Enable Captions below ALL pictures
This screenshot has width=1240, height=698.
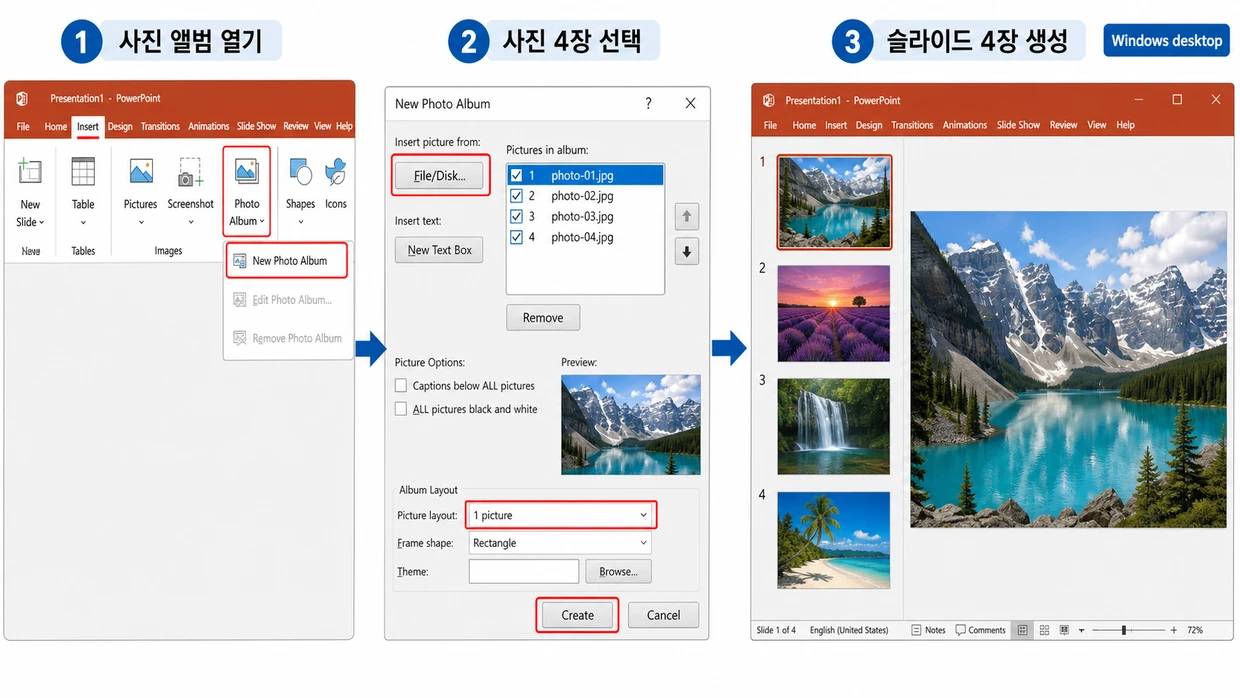401,385
